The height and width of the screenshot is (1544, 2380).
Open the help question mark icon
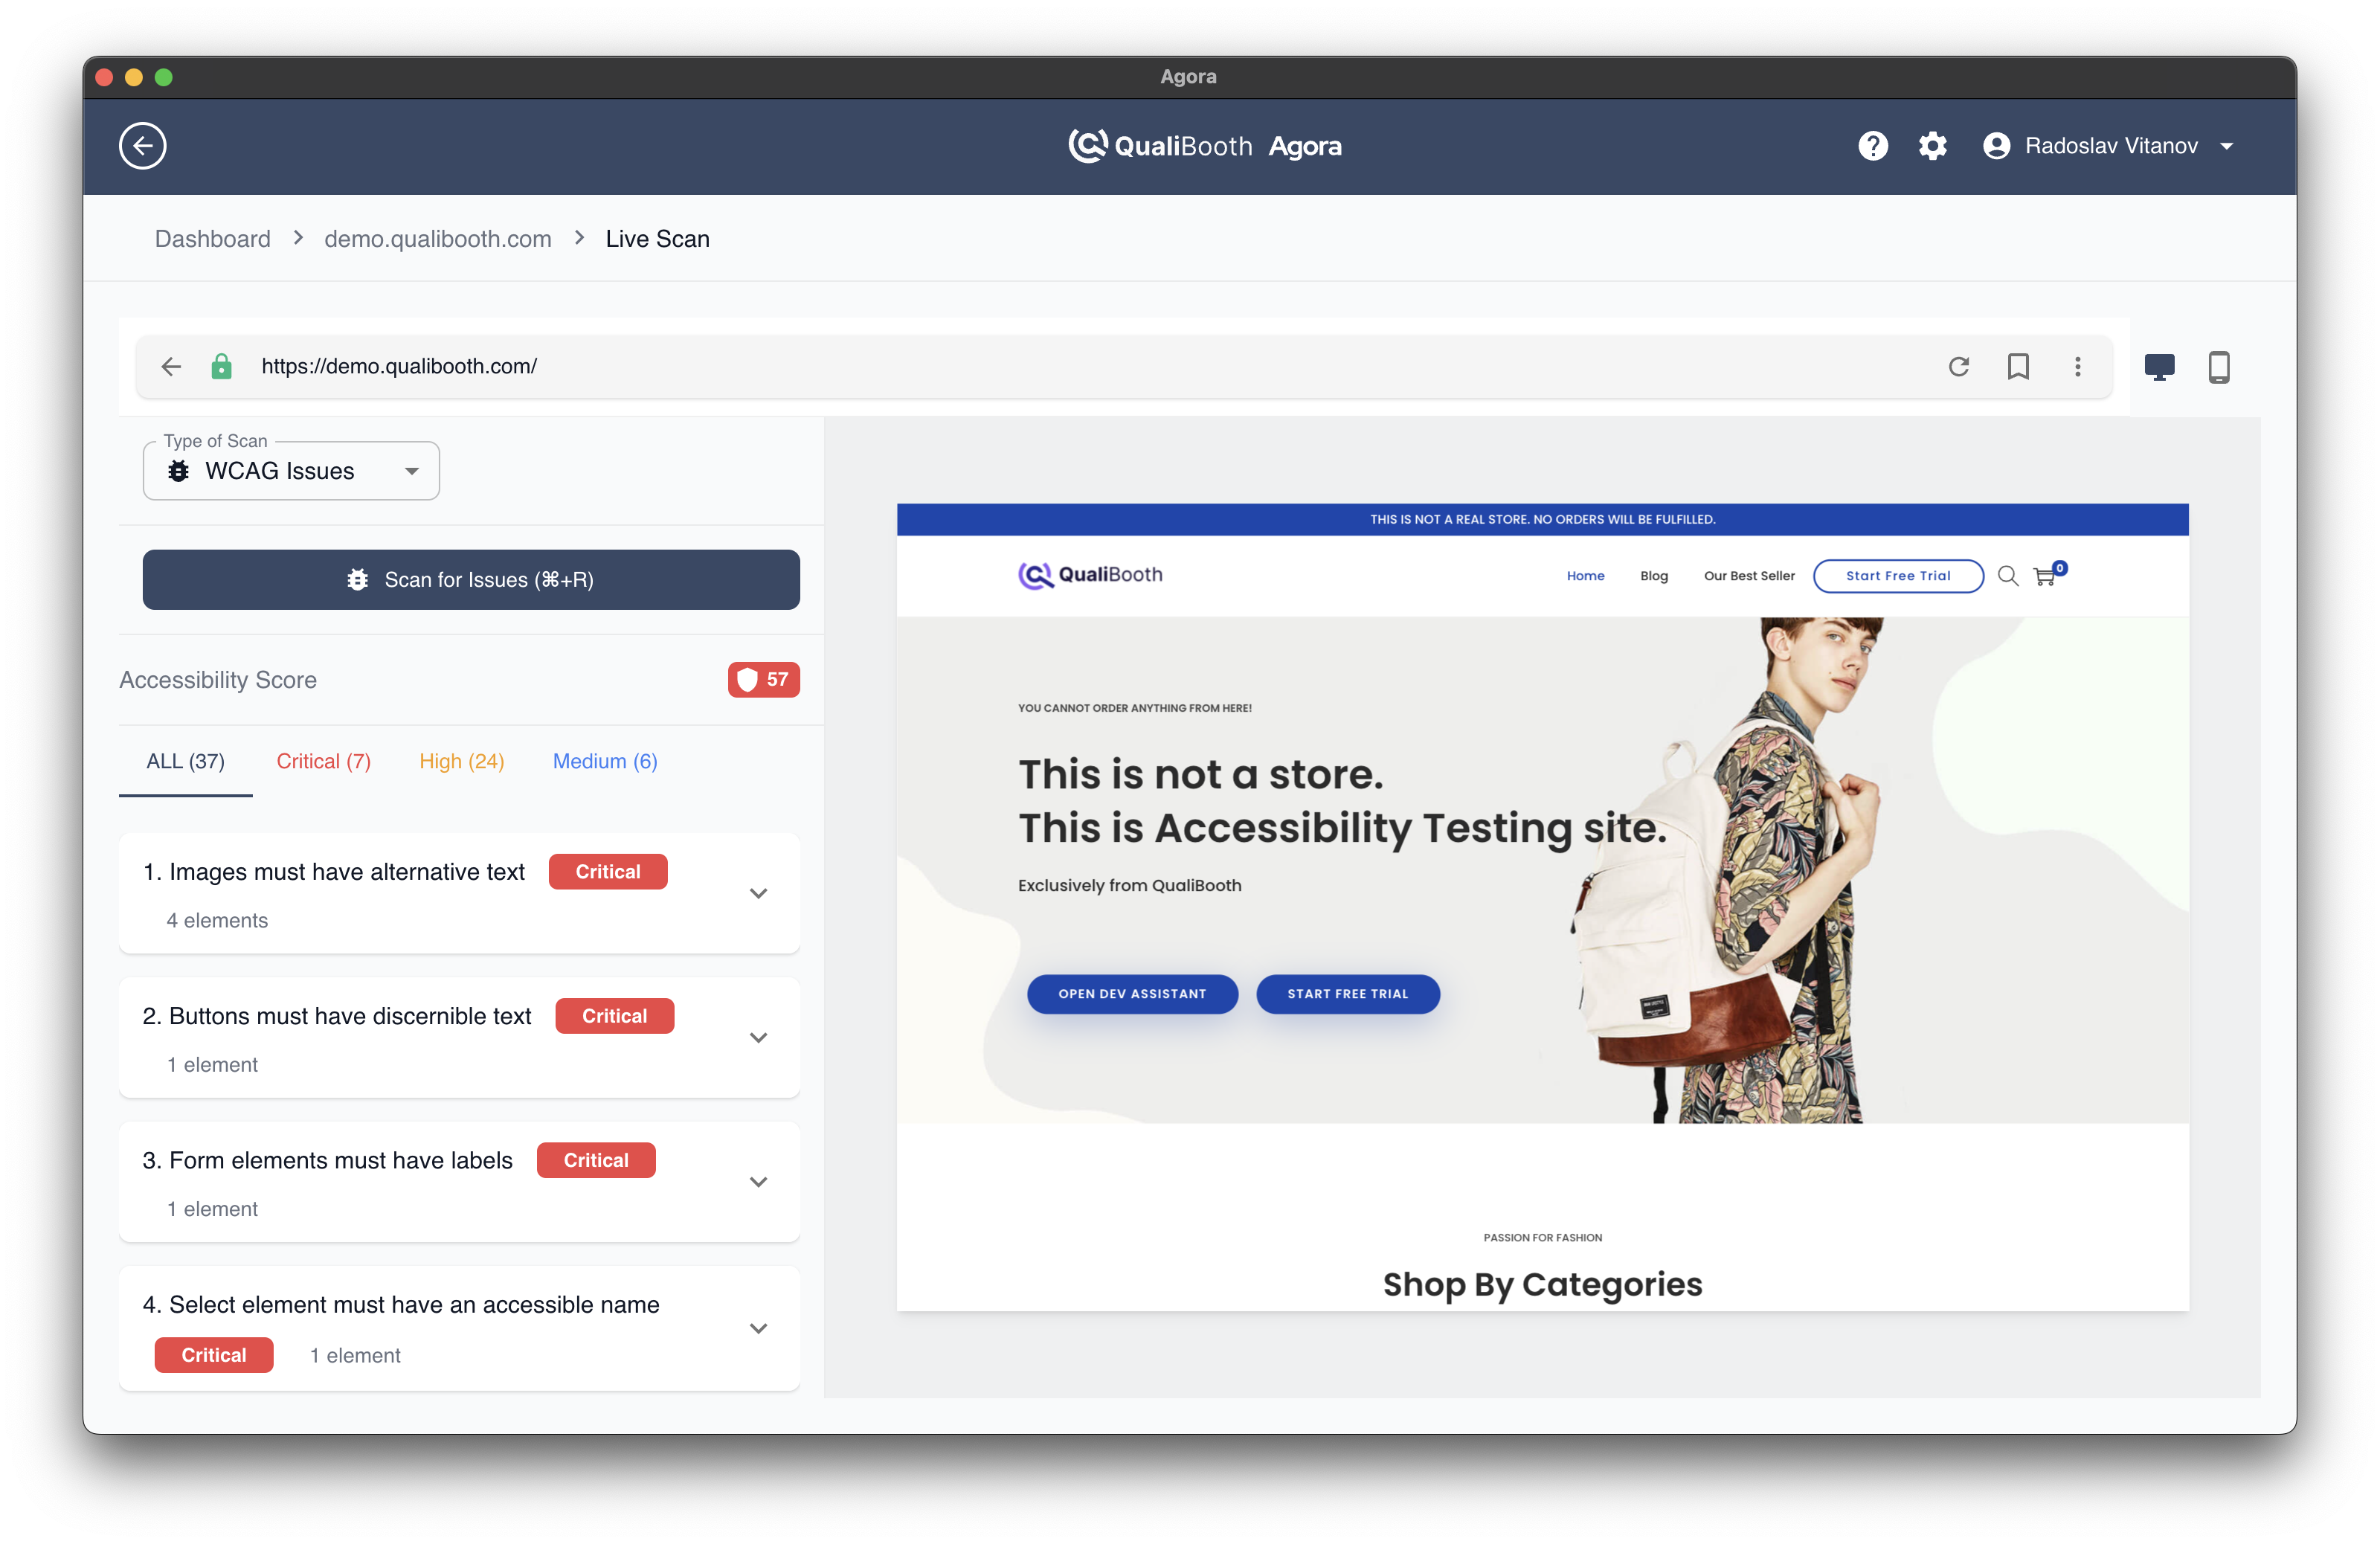pos(1872,146)
